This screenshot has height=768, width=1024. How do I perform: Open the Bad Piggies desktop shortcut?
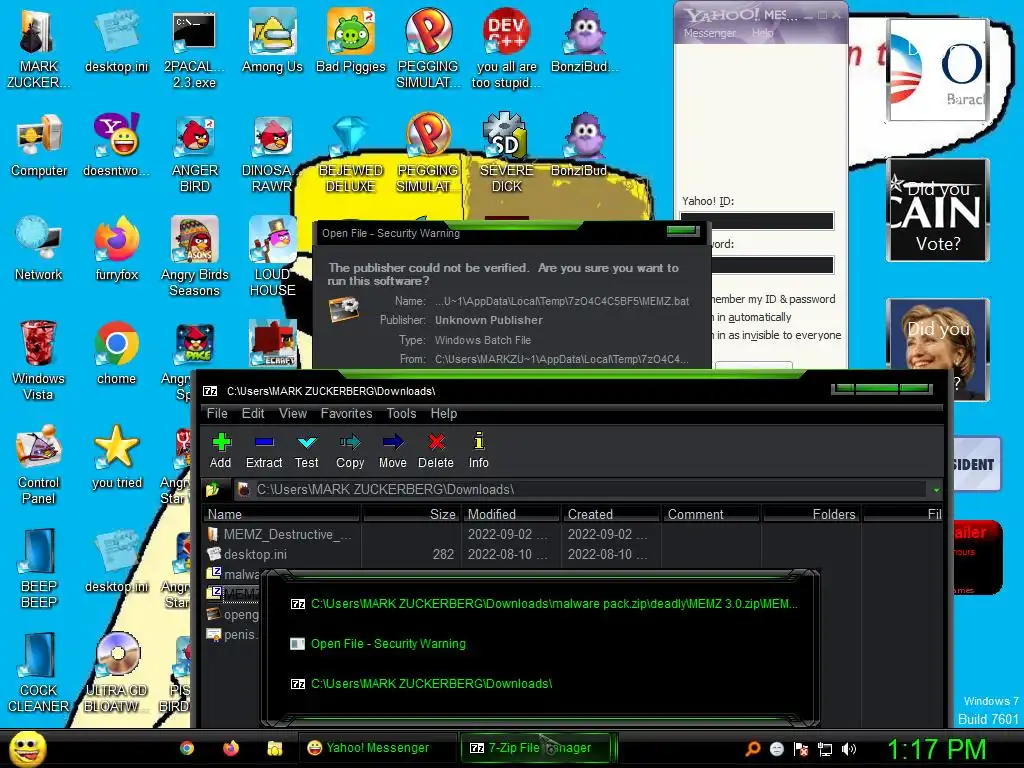tap(351, 41)
